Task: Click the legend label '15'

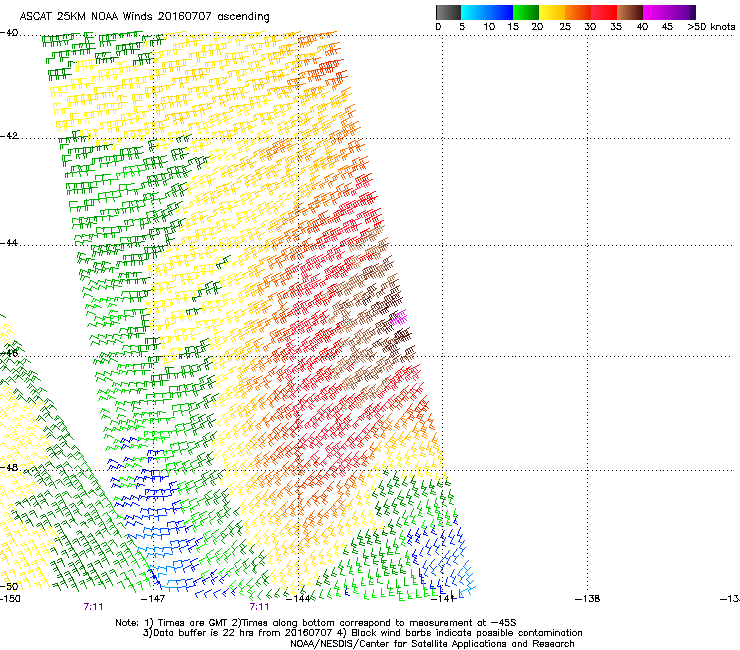Action: (x=513, y=27)
